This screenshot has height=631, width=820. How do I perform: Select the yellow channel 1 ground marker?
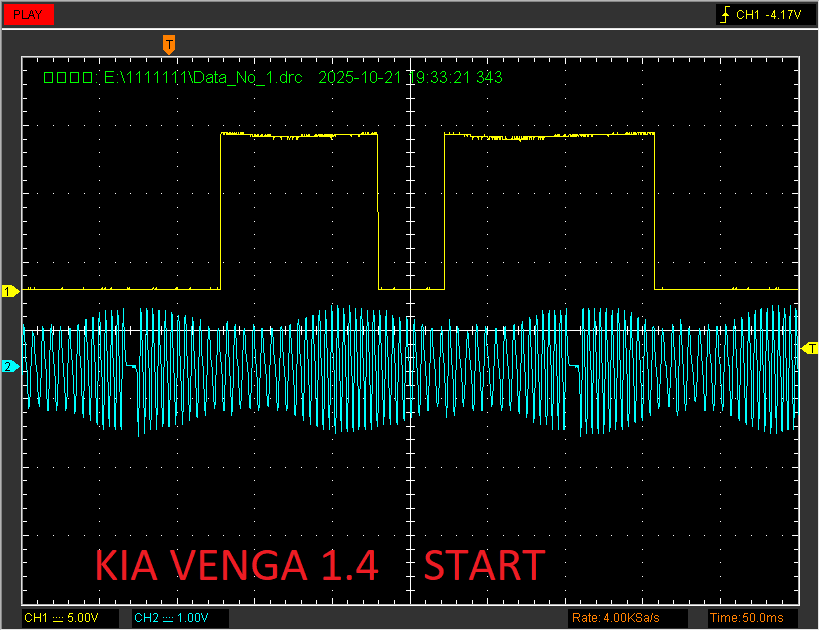coord(11,291)
